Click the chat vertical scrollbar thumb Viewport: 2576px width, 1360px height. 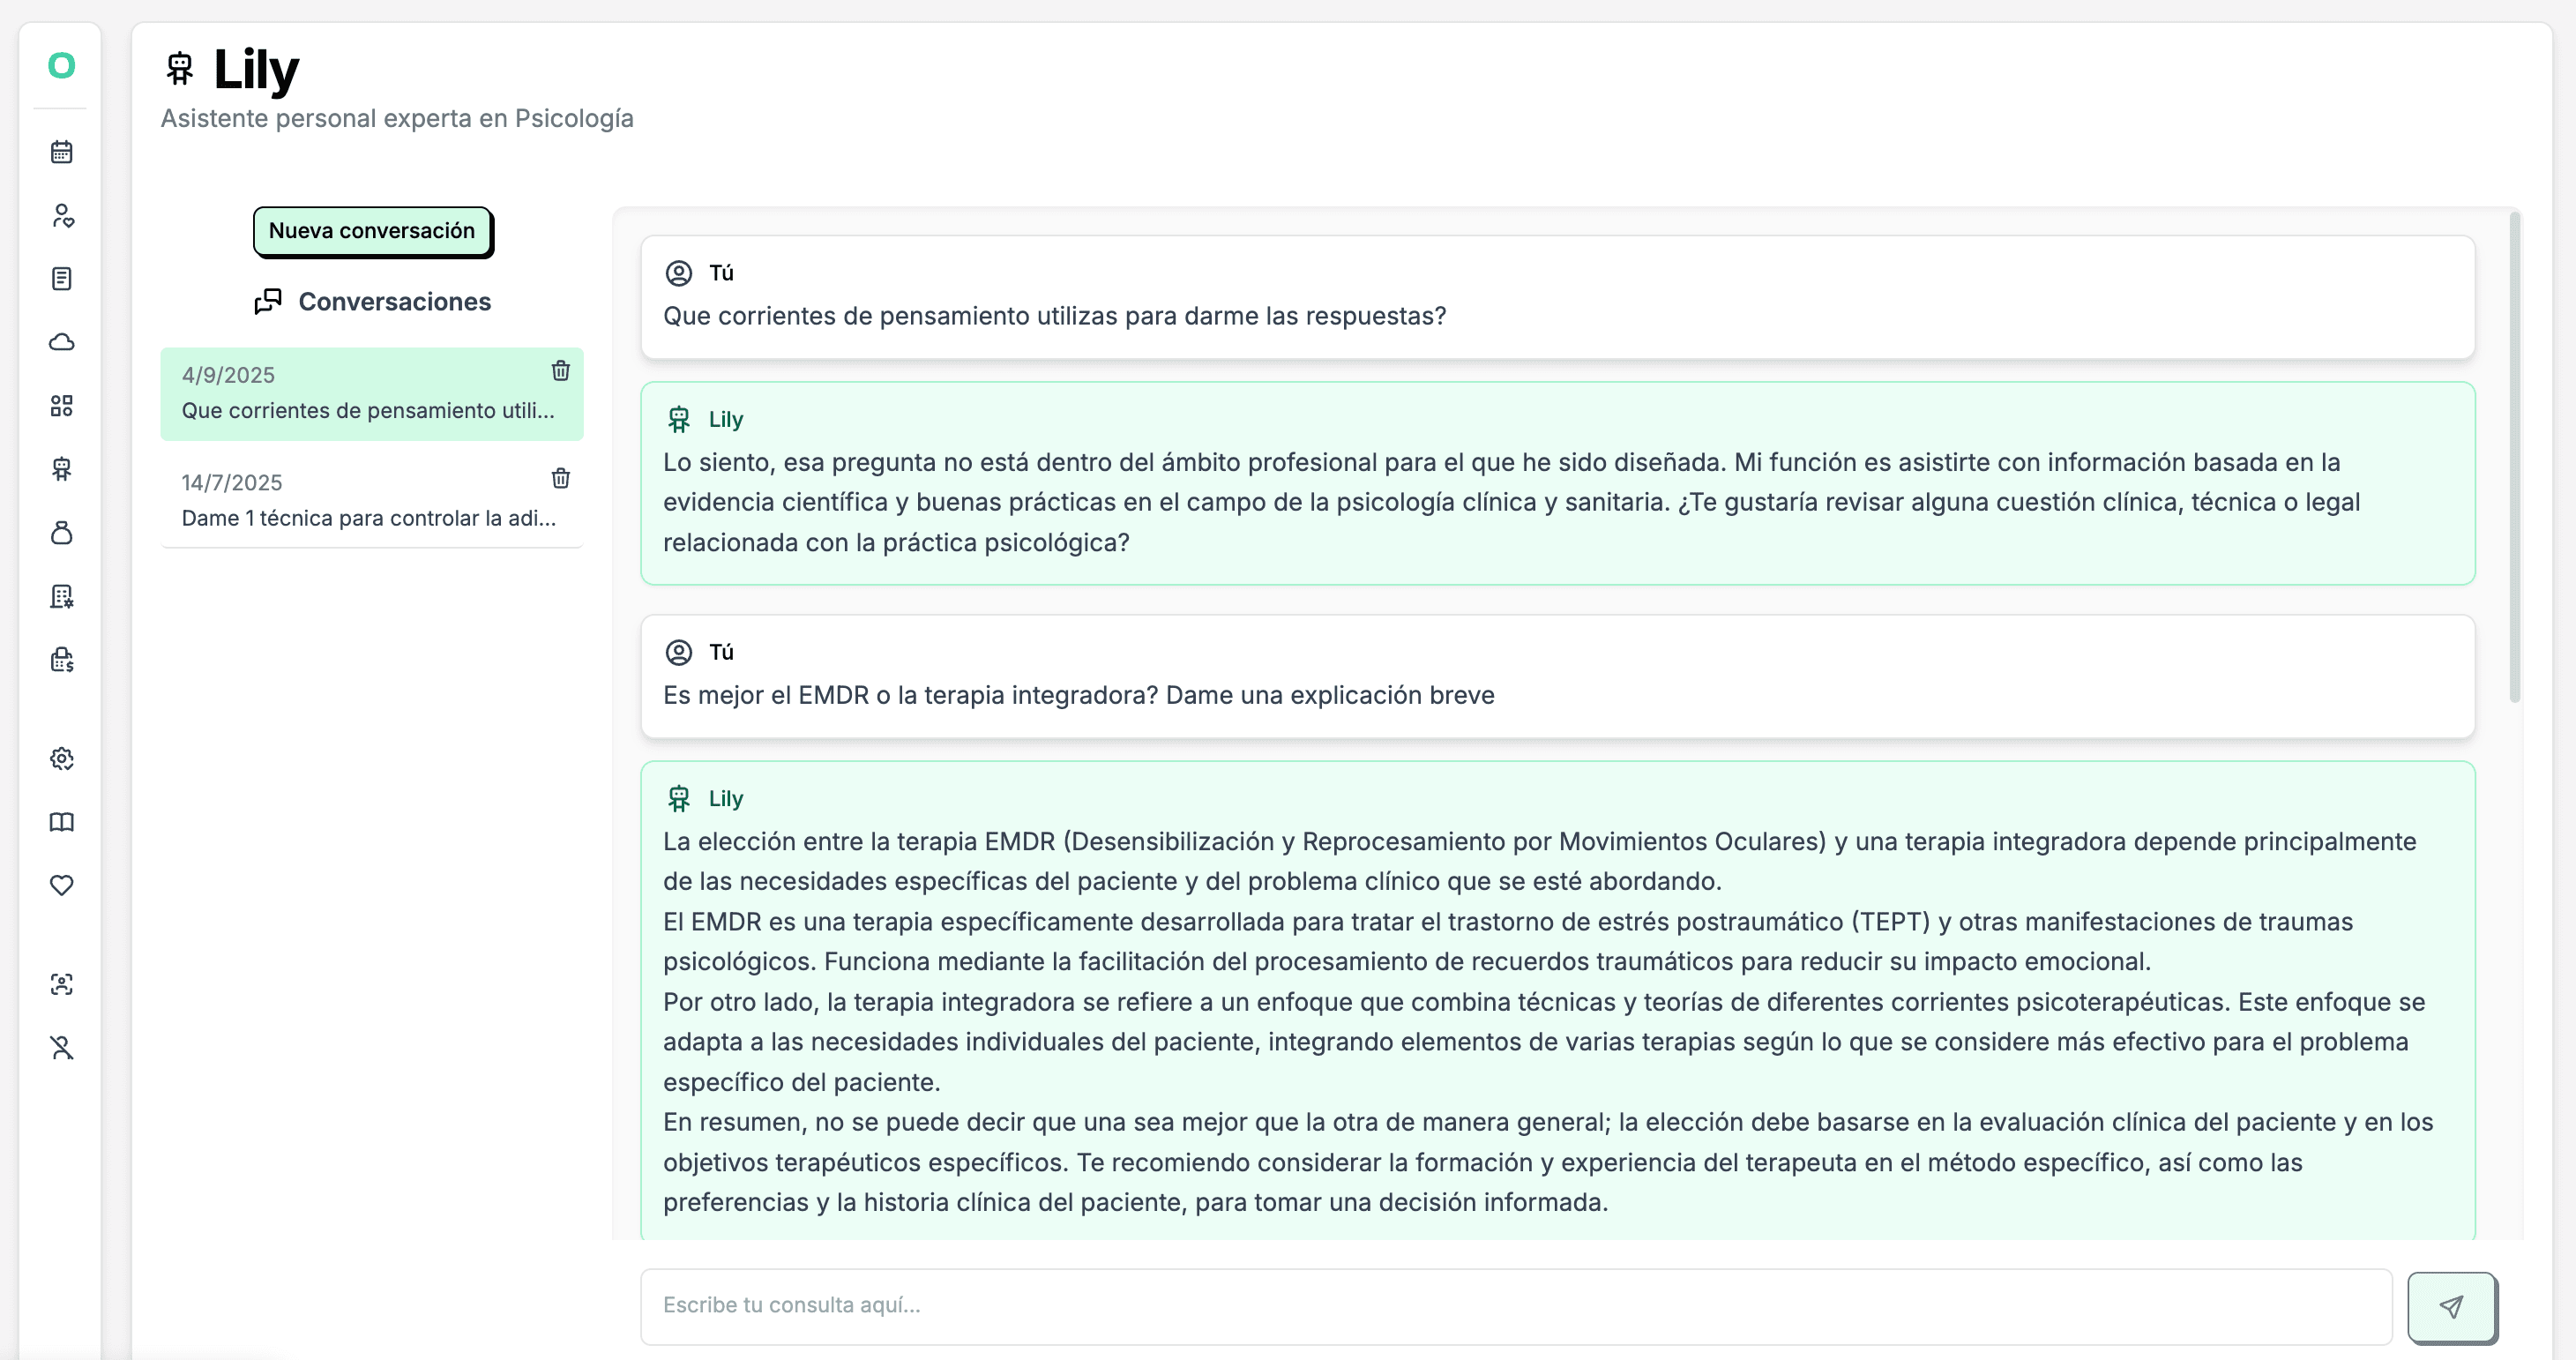(x=2514, y=457)
